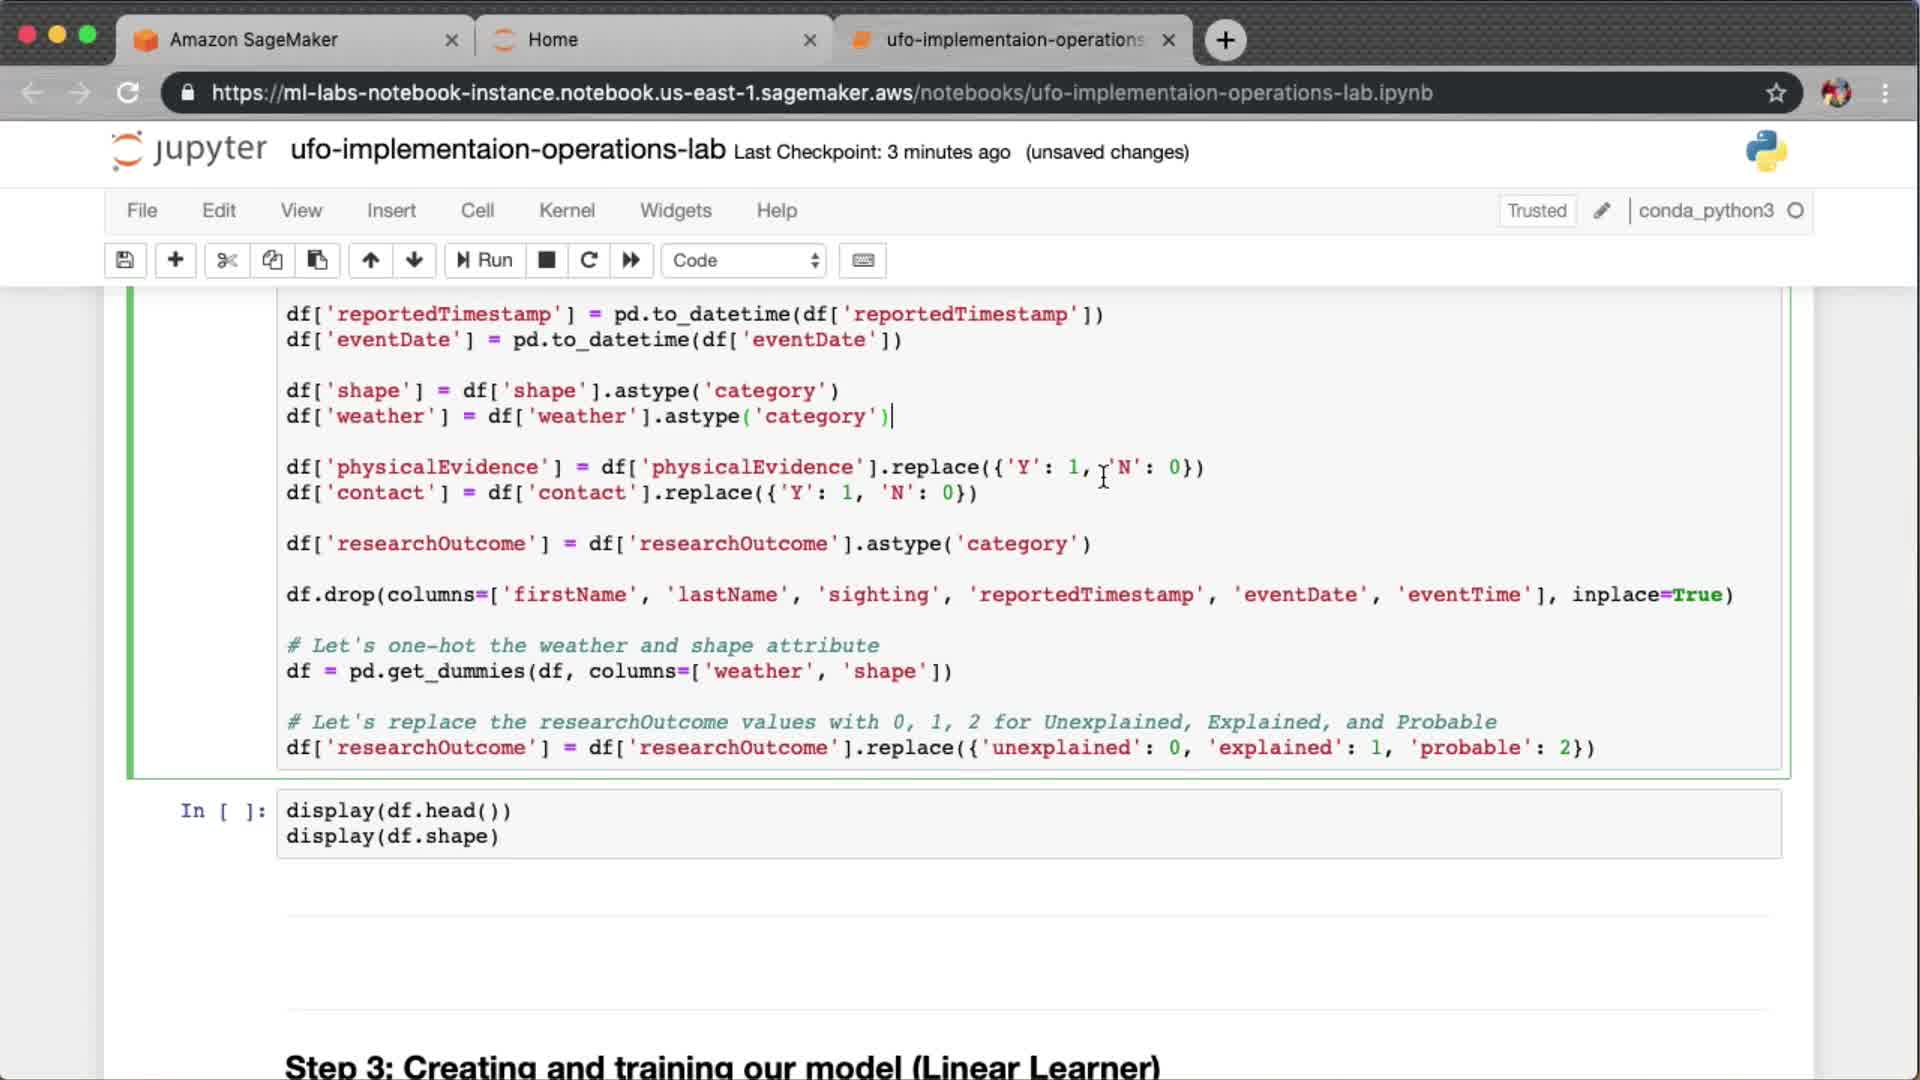This screenshot has height=1080, width=1920.
Task: Open the Kernel menu
Action: click(566, 210)
